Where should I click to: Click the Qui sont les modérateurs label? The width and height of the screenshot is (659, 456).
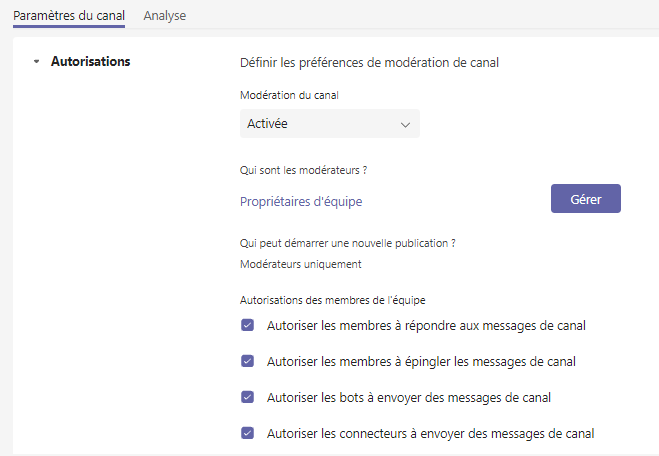(x=303, y=170)
